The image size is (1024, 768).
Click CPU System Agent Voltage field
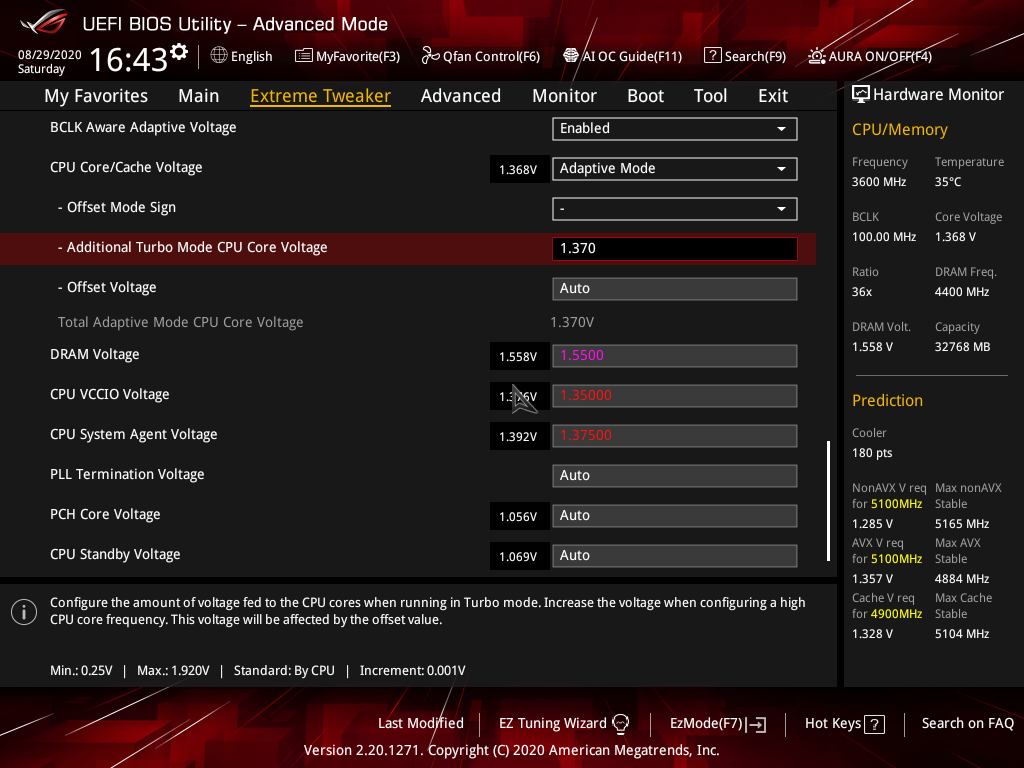(675, 436)
